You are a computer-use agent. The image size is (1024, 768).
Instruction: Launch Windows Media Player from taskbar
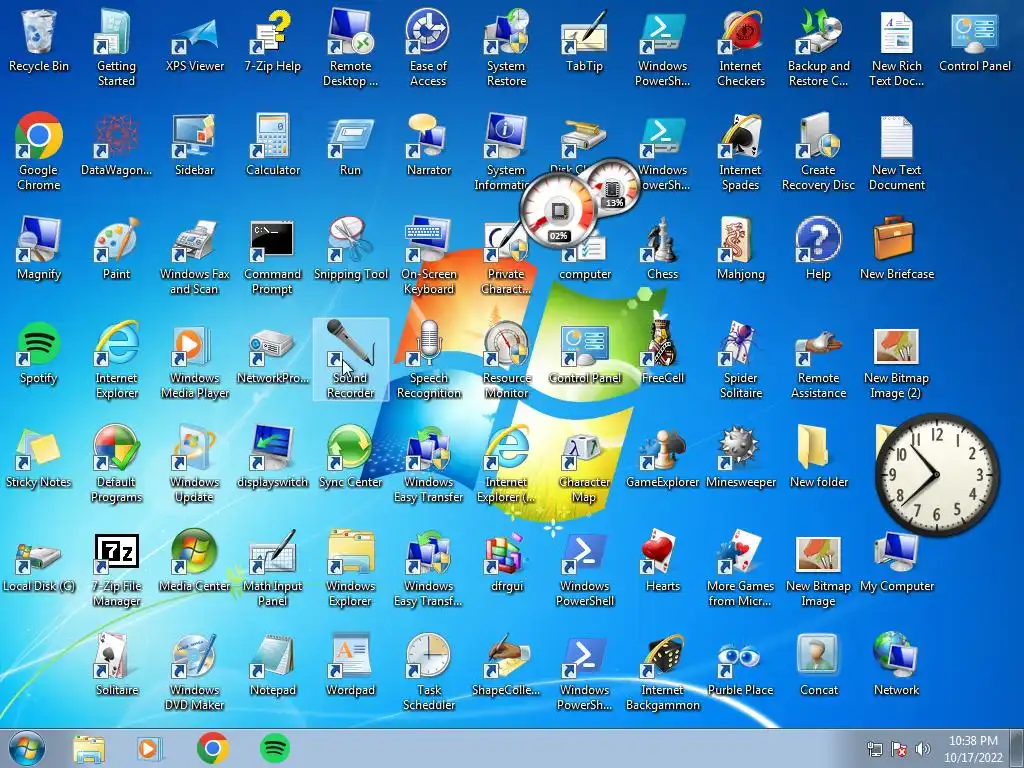coord(150,749)
